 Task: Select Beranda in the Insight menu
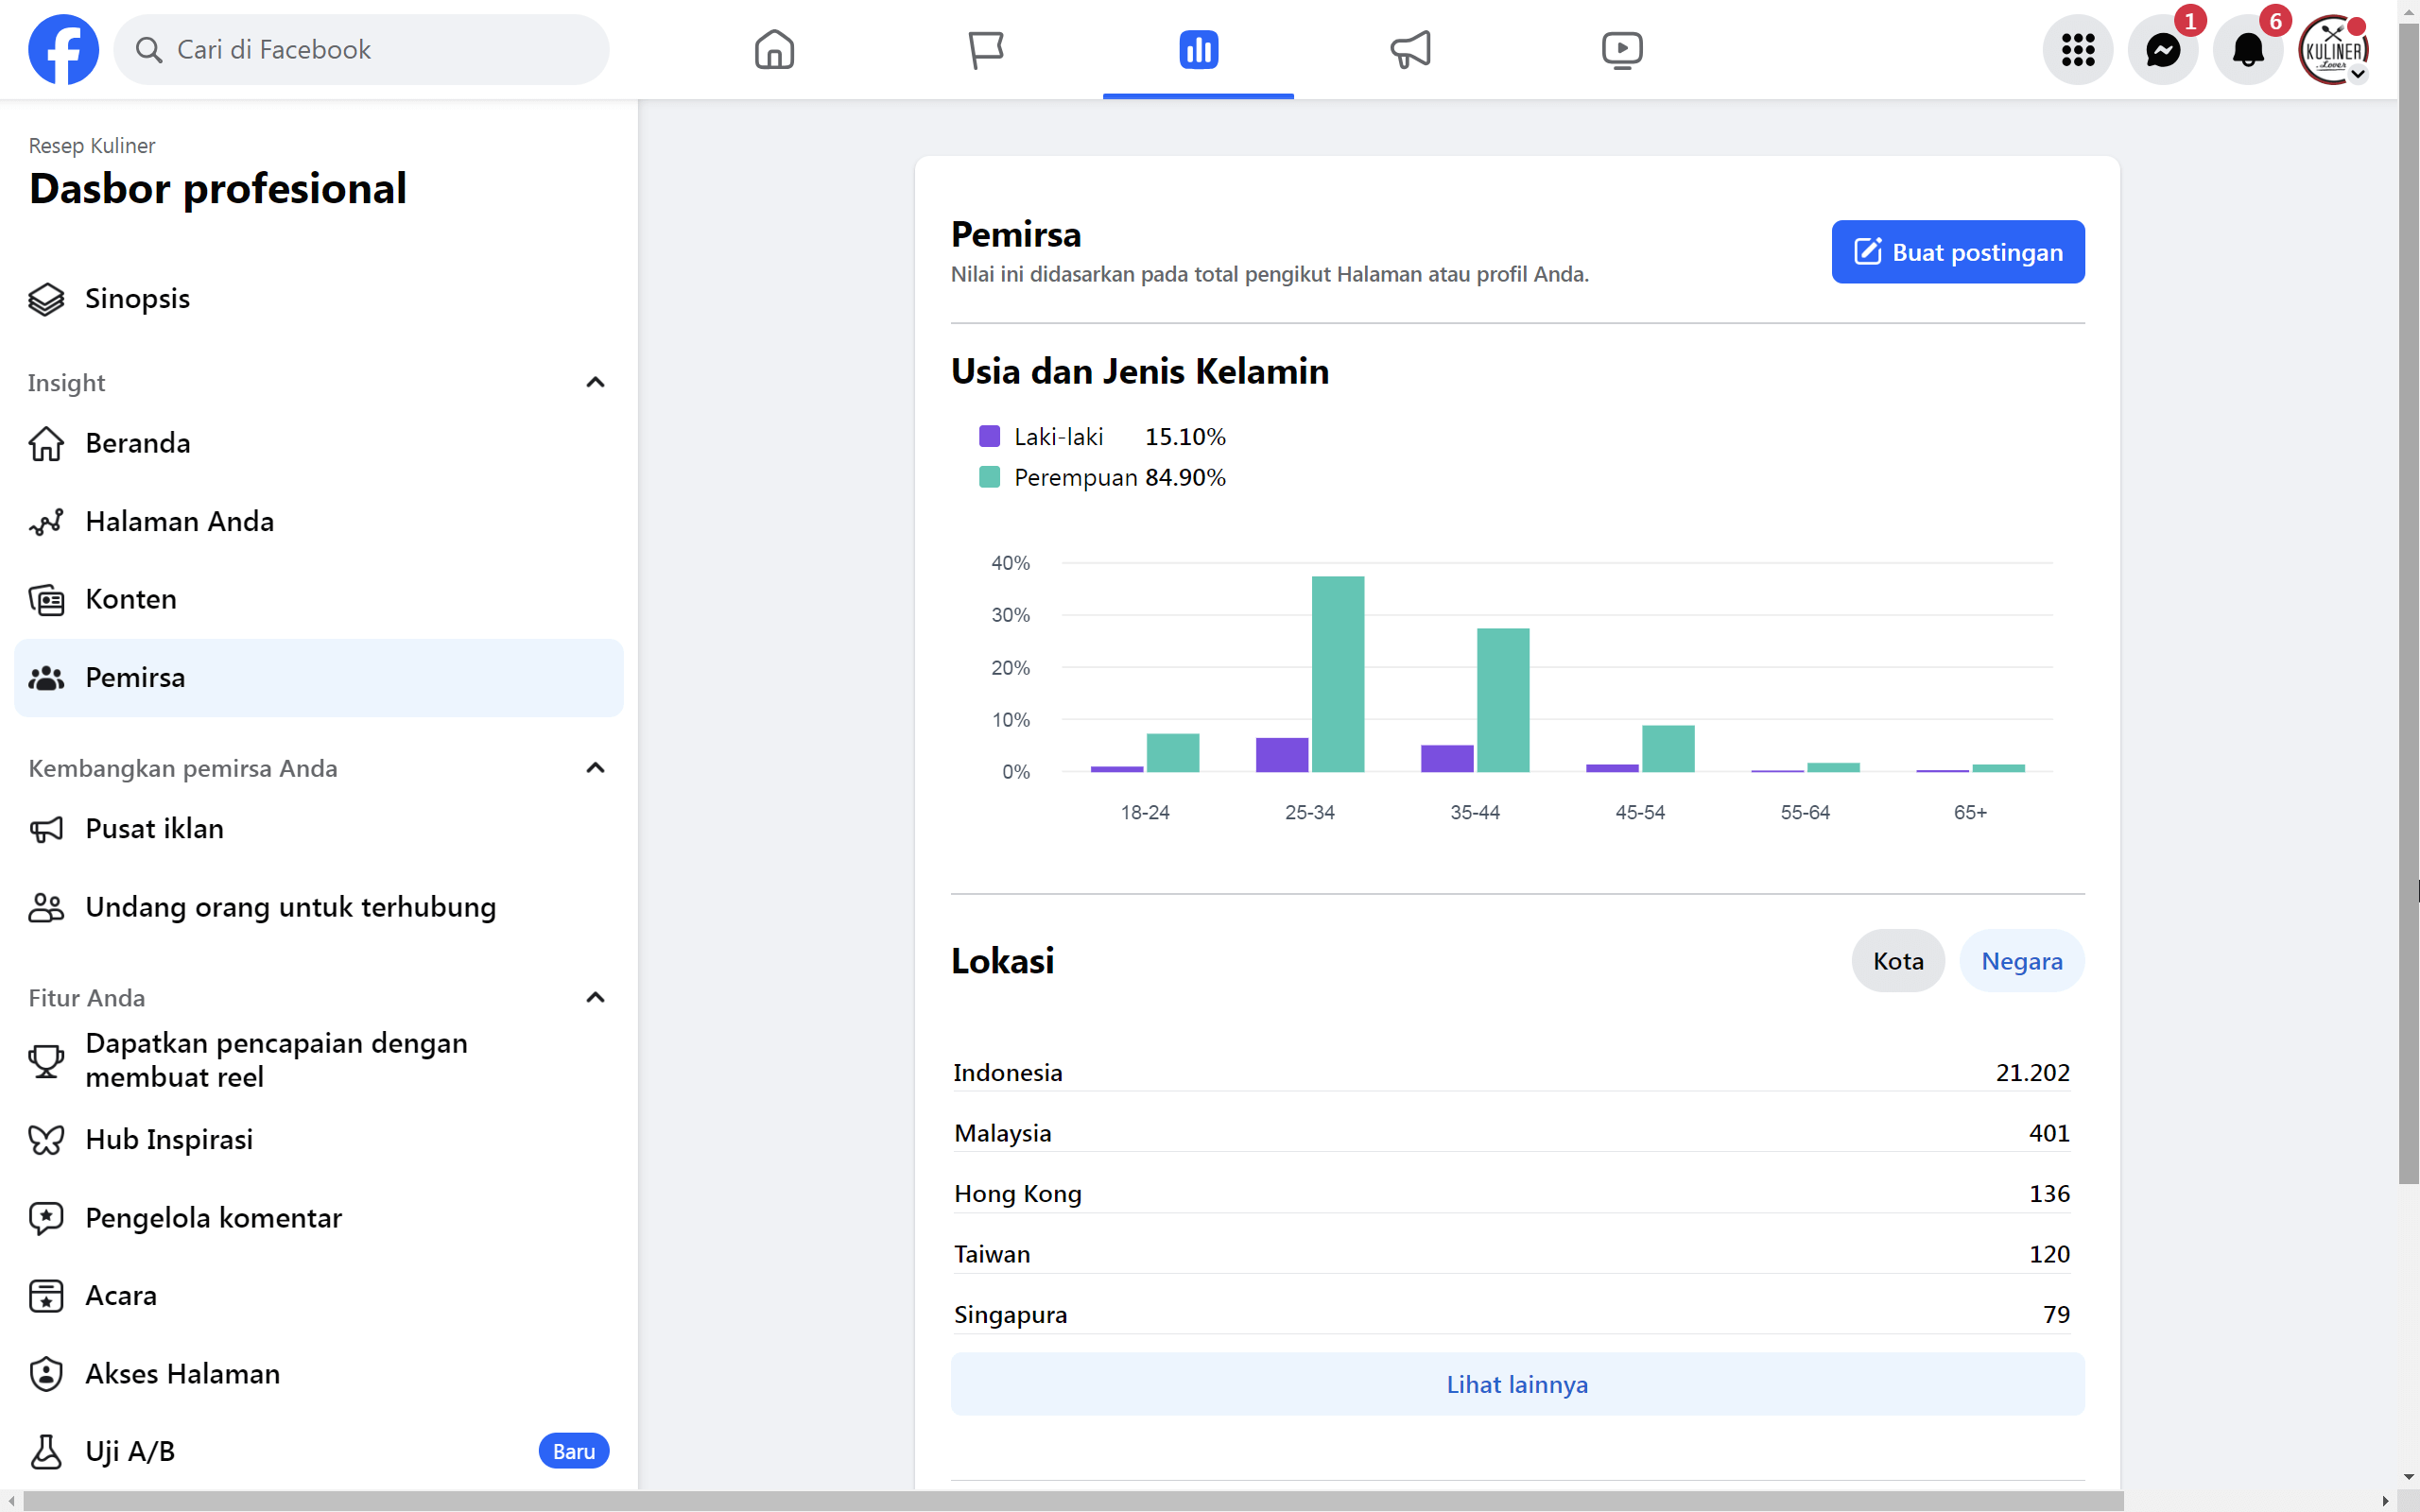tap(137, 443)
